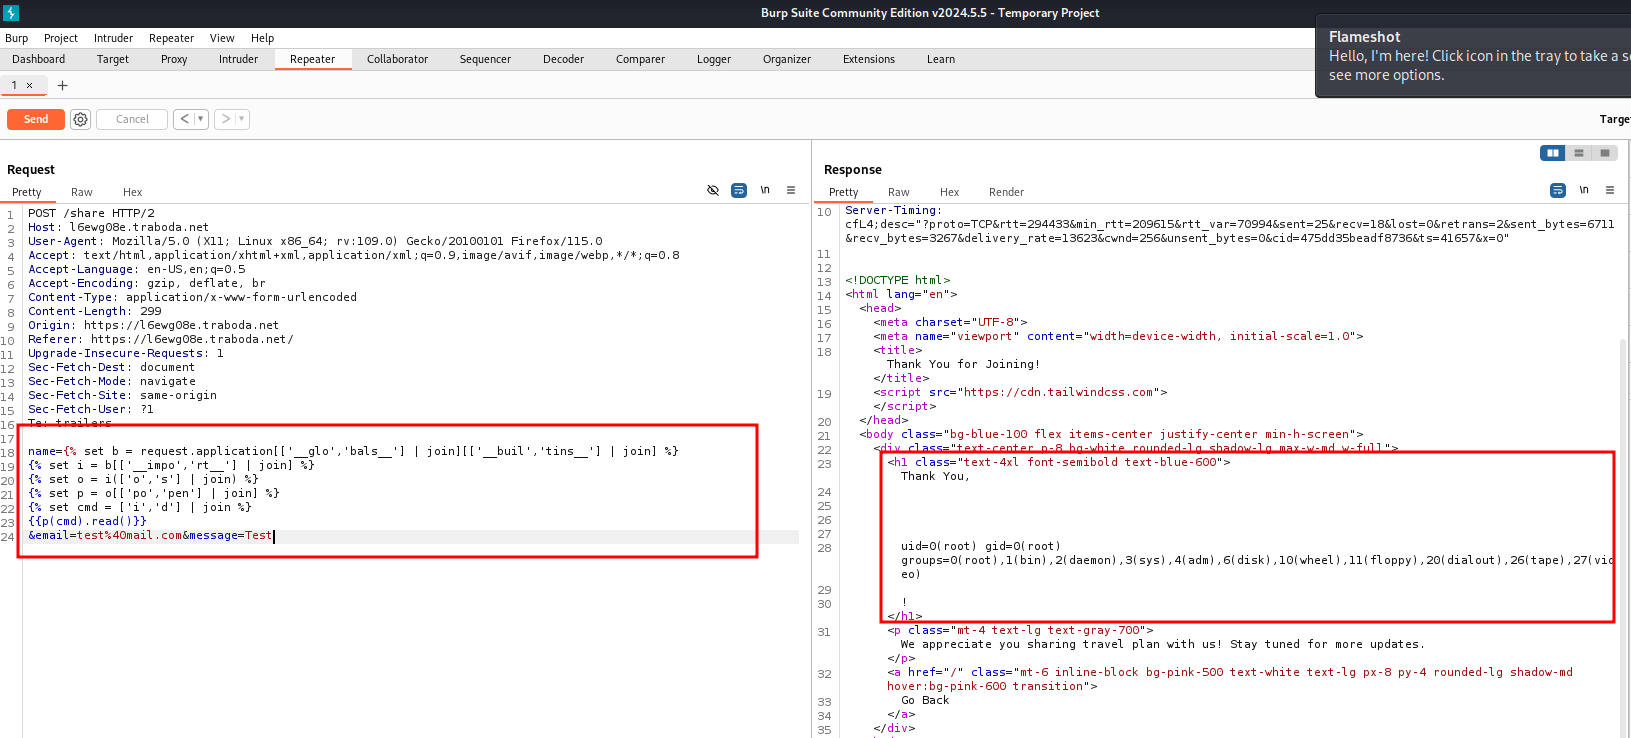The height and width of the screenshot is (738, 1631).
Task: Add a new Repeater tab
Action: 62,85
